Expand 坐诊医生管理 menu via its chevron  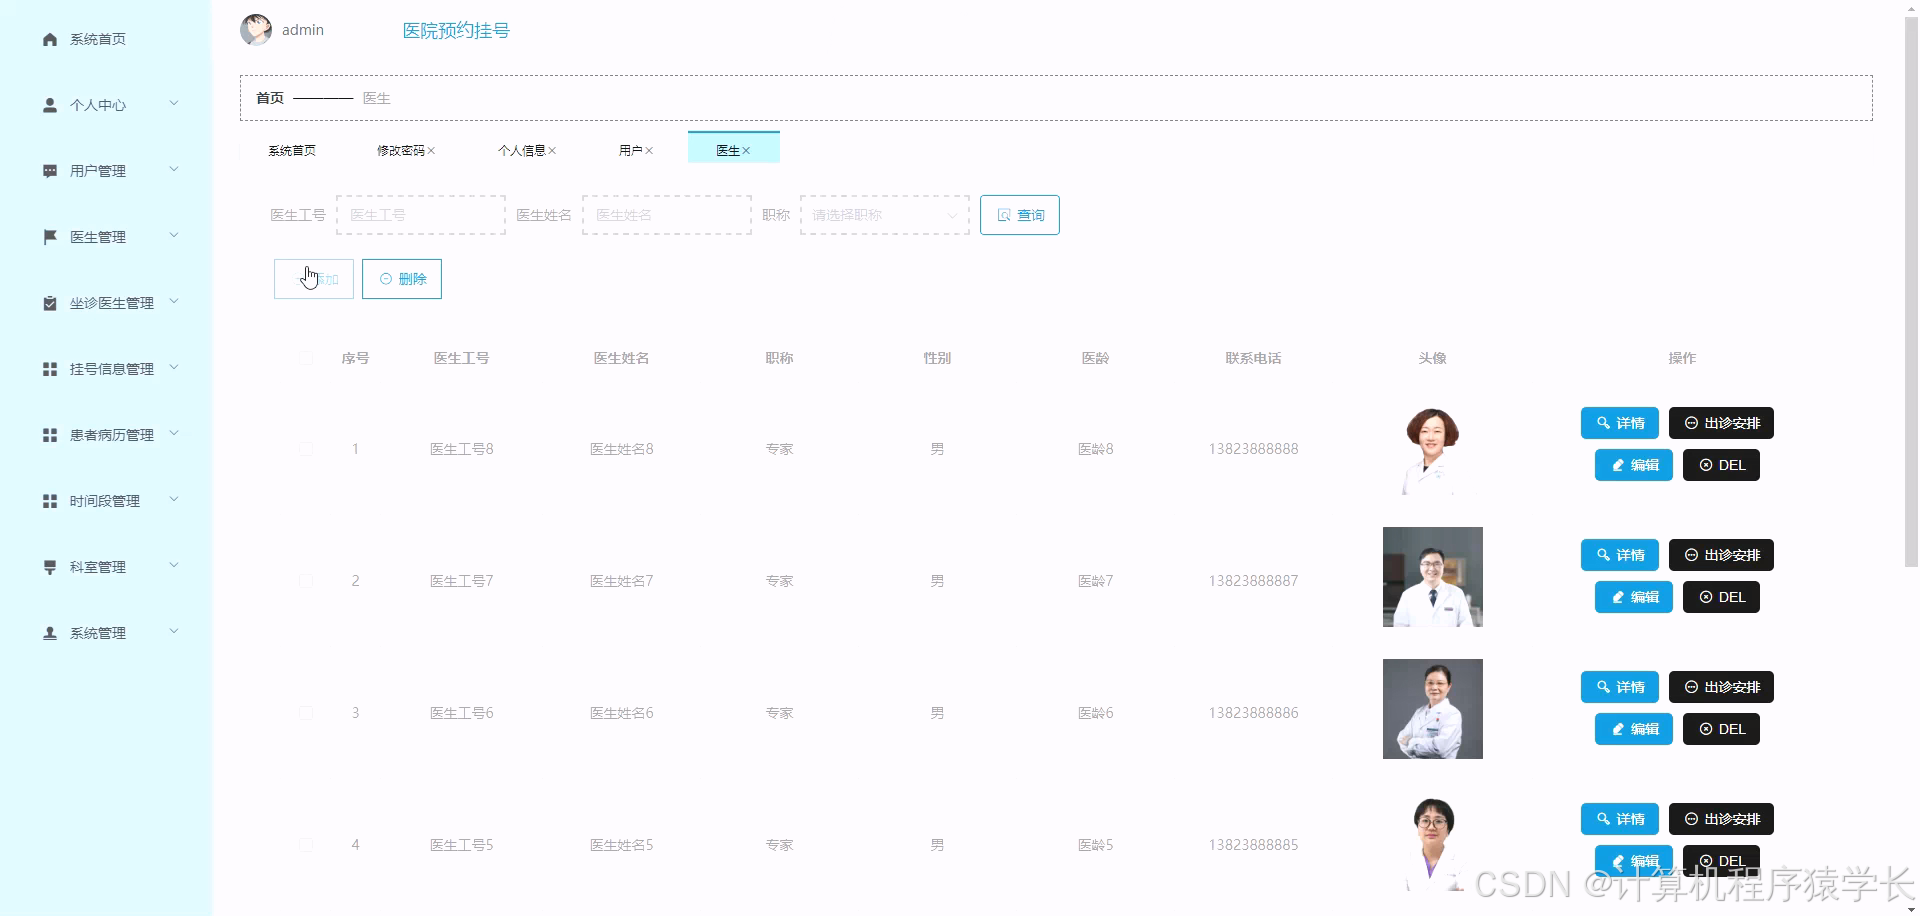pyautogui.click(x=174, y=302)
